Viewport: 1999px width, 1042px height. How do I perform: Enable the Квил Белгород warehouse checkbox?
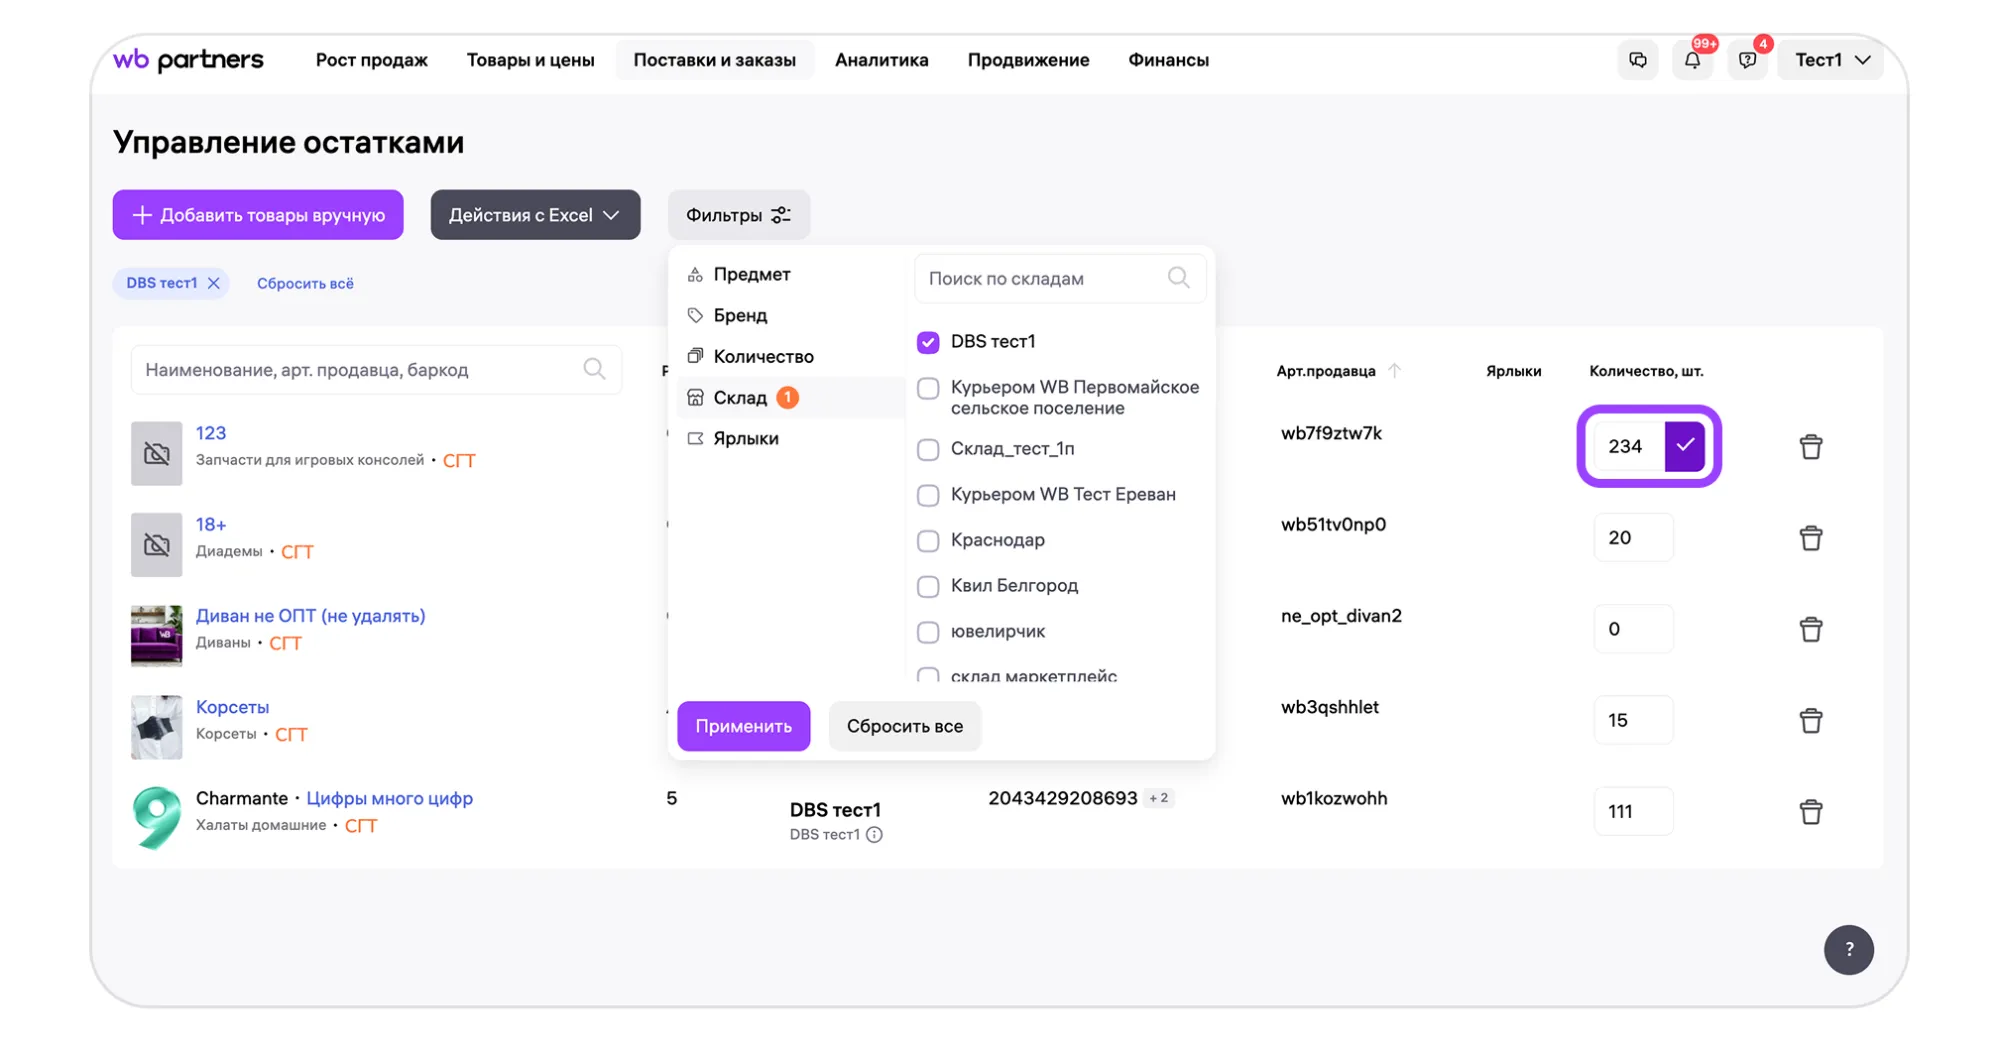[928, 586]
